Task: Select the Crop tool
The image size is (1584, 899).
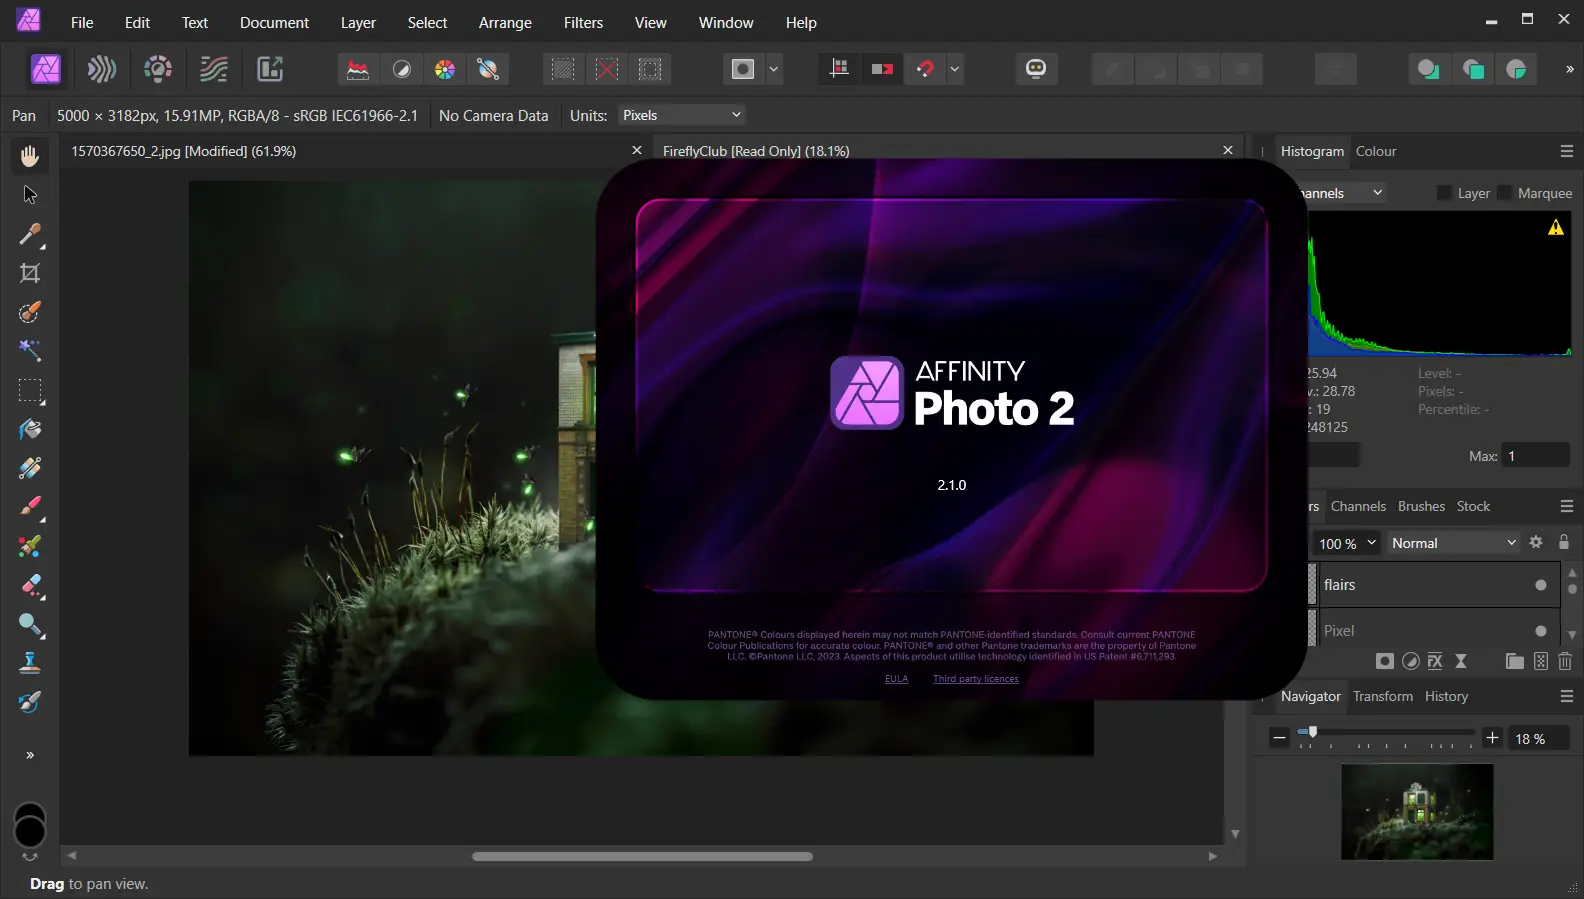Action: point(30,273)
